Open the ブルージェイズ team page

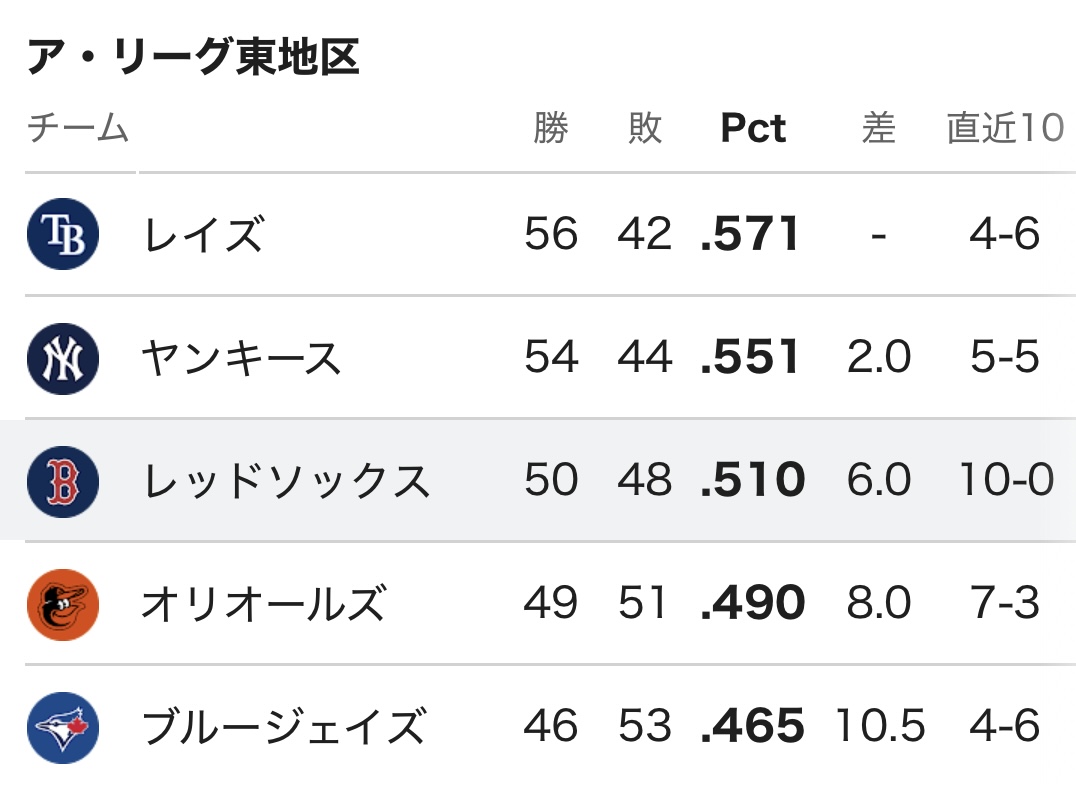[284, 727]
